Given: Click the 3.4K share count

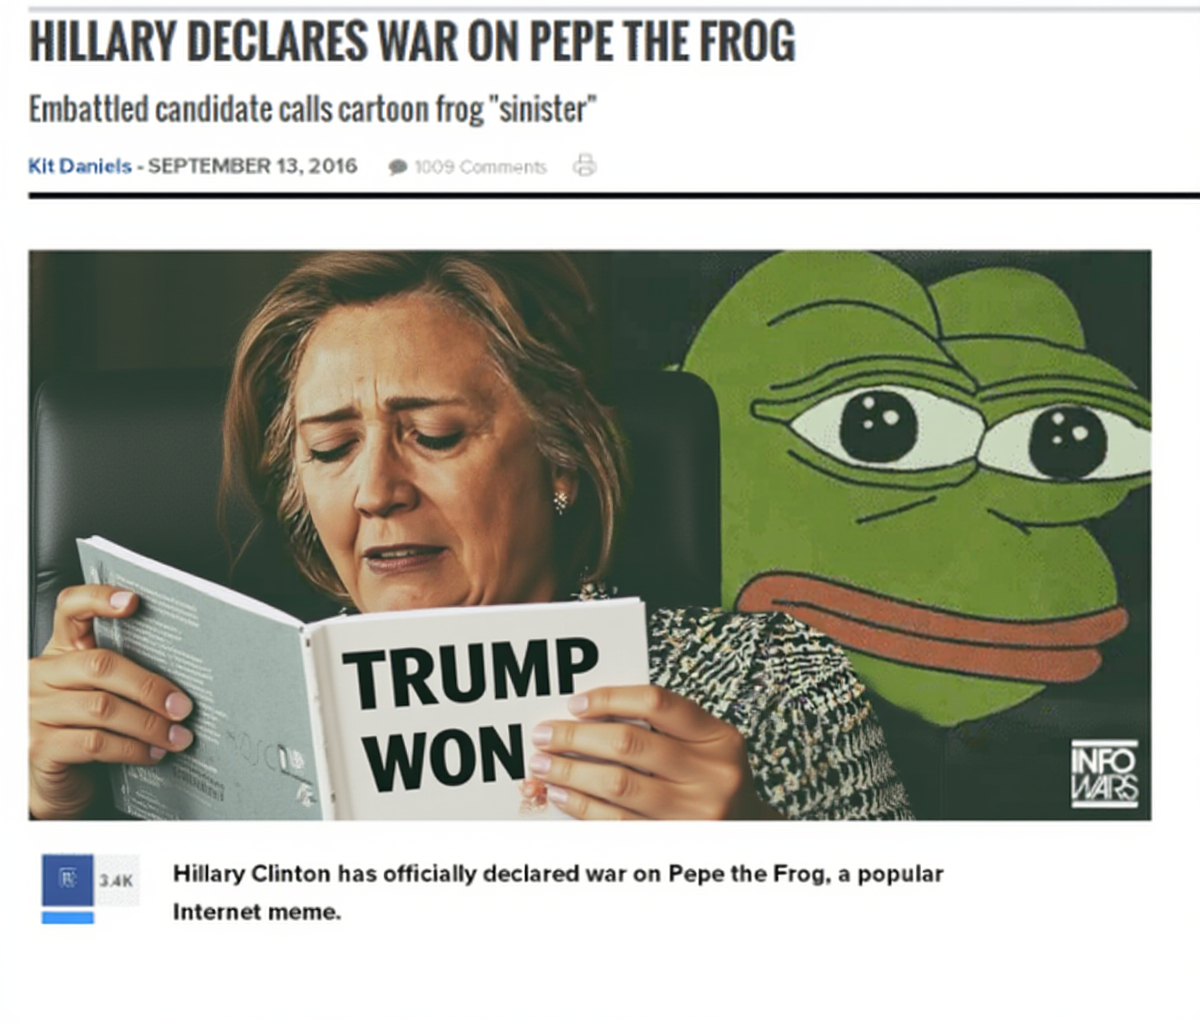Looking at the screenshot, I should (116, 880).
